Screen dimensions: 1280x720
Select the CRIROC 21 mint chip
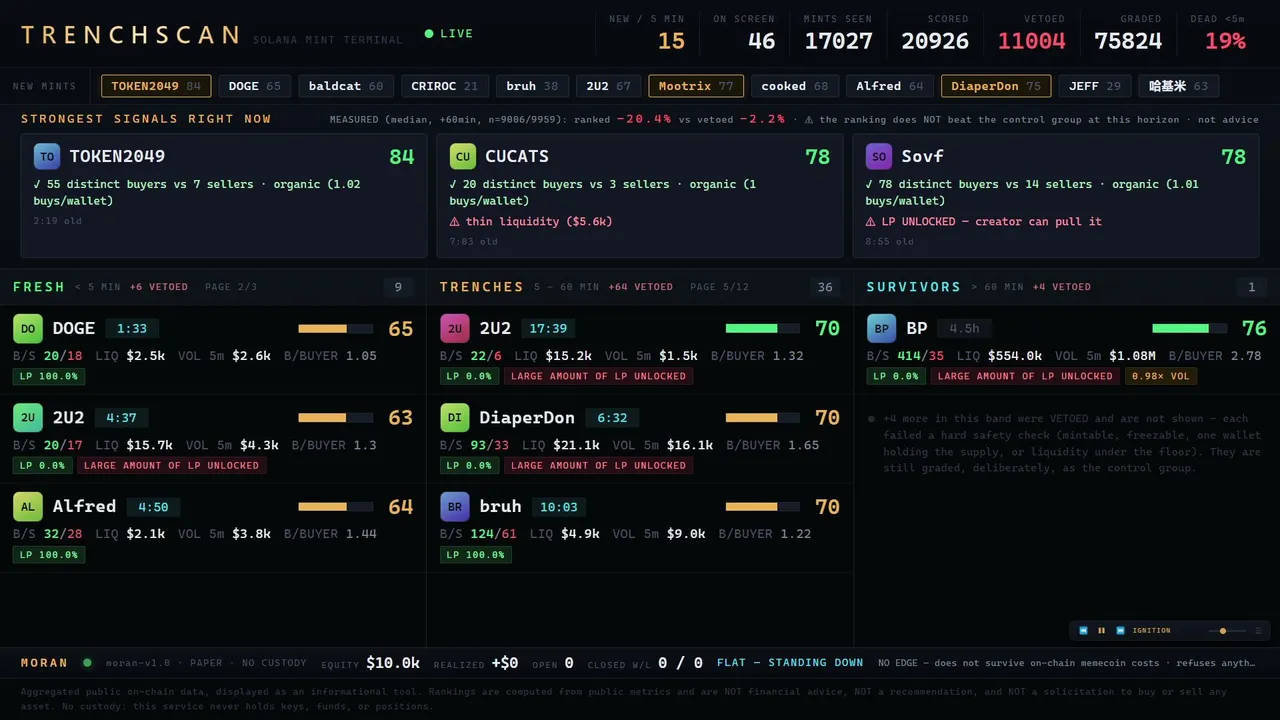point(445,86)
